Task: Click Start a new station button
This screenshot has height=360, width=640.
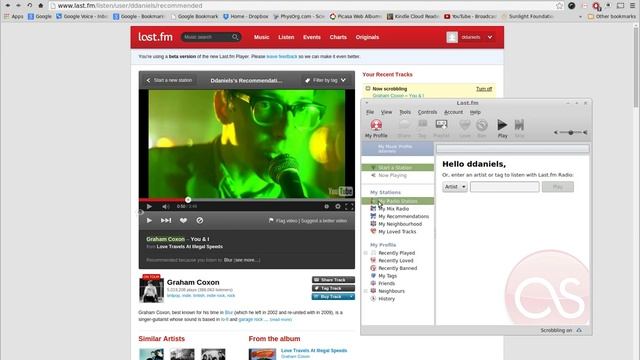Action: (x=169, y=80)
